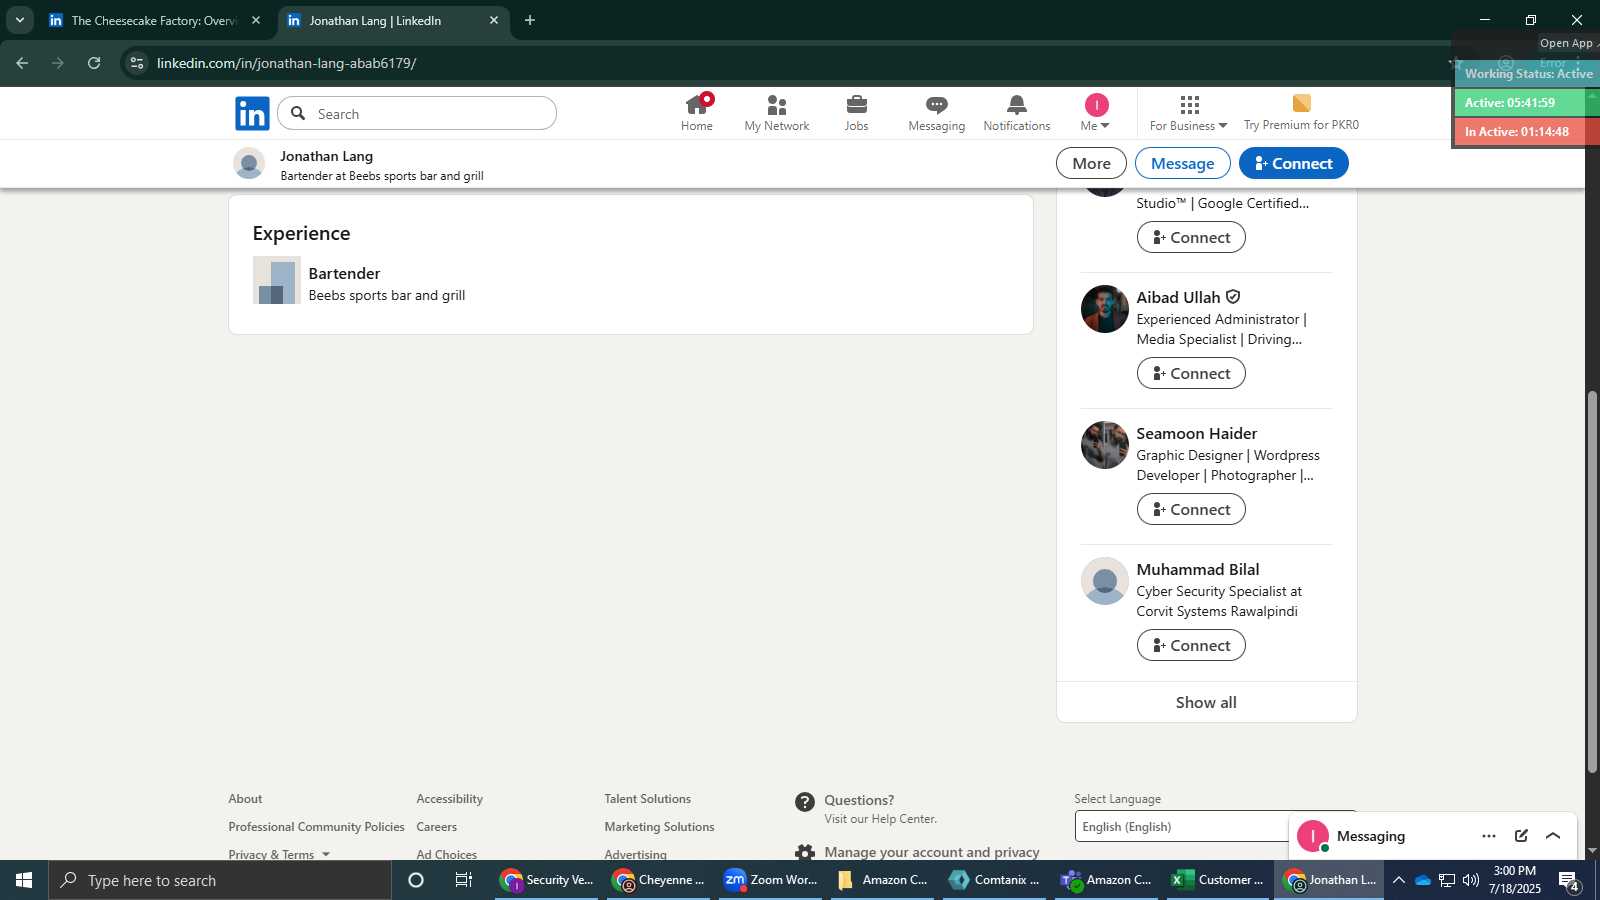Screen dimensions: 1600x900
Task: Reload the page
Action: point(94,63)
